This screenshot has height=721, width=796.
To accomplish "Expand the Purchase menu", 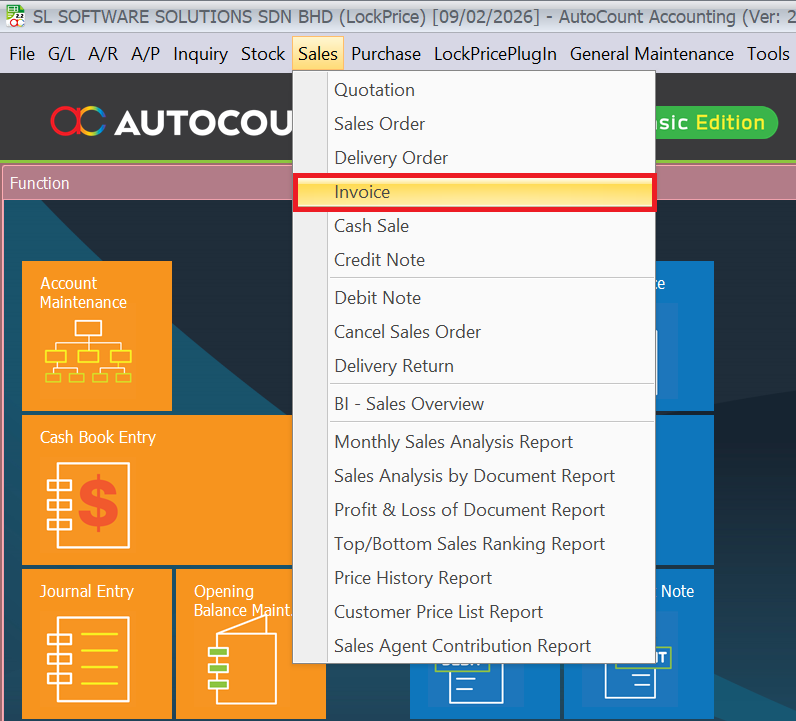I will pyautogui.click(x=386, y=54).
